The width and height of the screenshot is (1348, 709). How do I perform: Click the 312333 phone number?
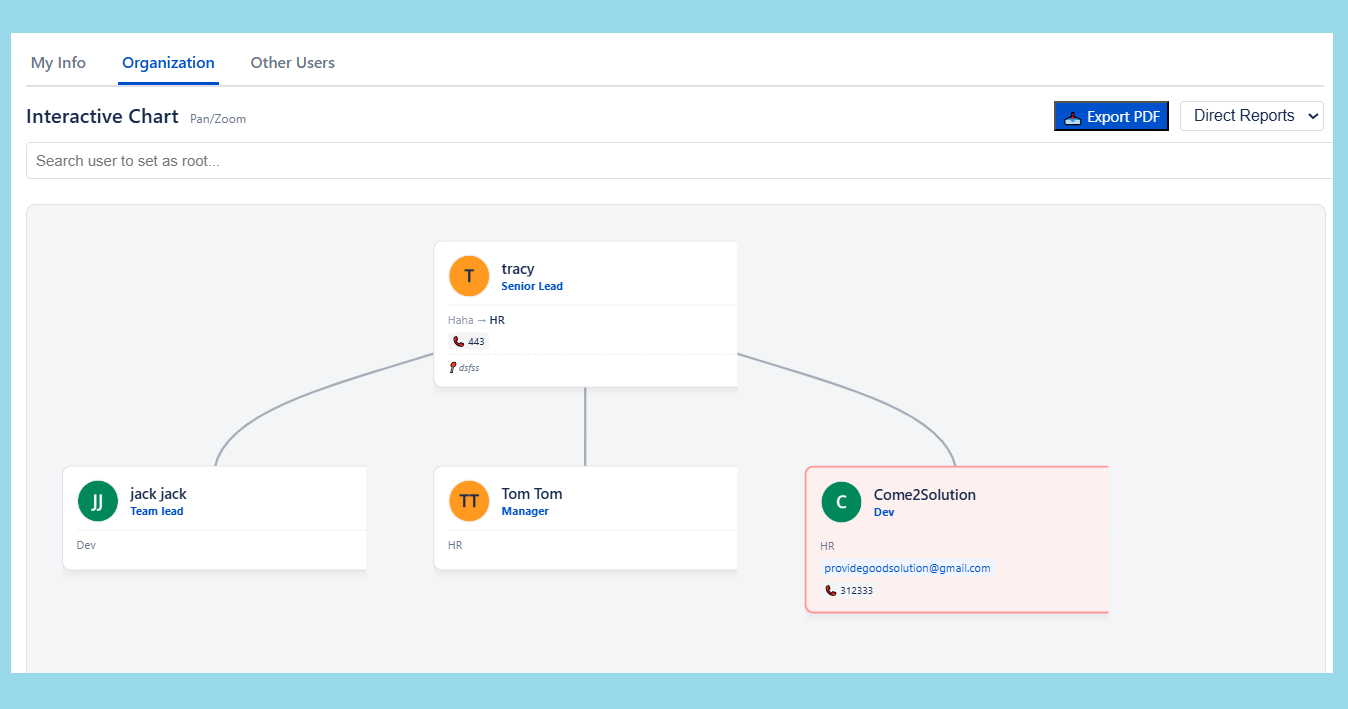tap(856, 591)
